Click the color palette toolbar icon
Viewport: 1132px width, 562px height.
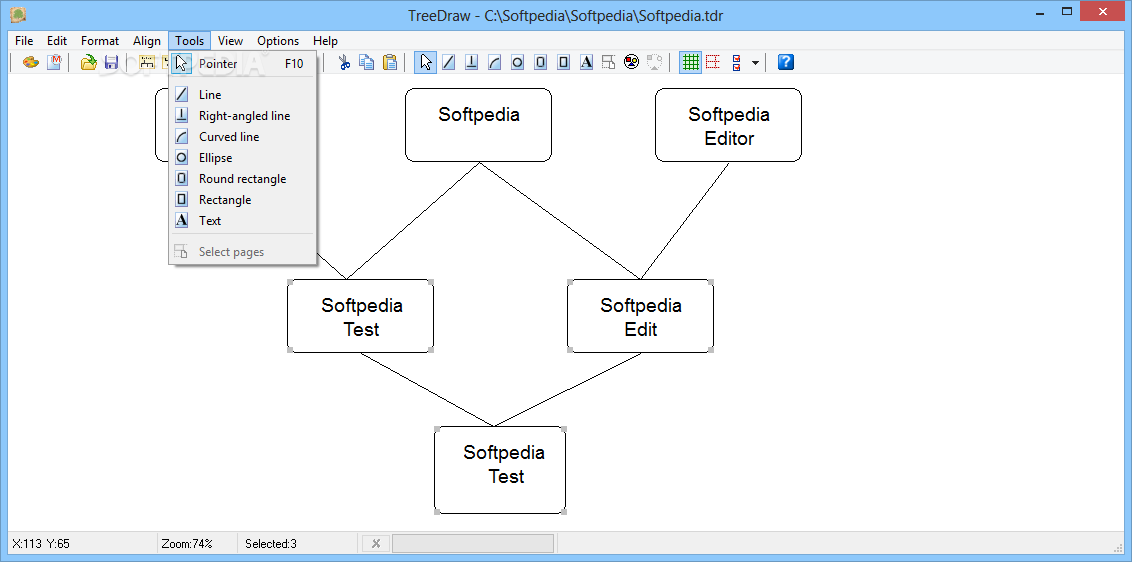point(30,62)
